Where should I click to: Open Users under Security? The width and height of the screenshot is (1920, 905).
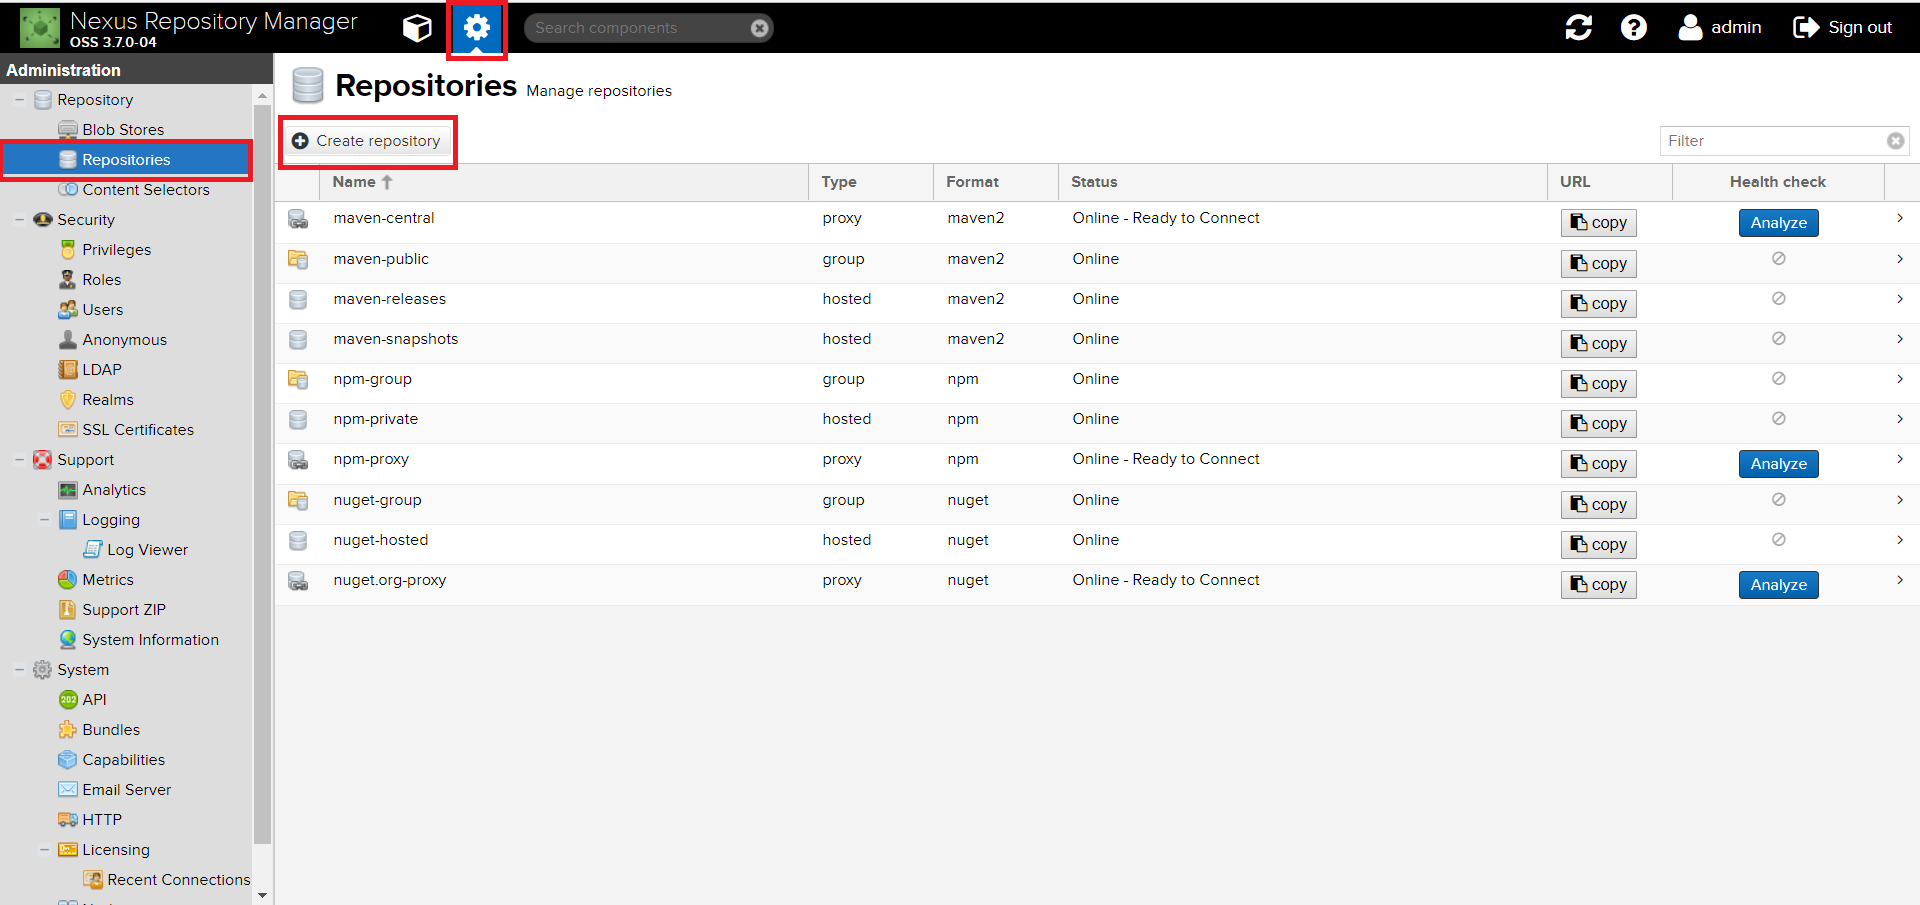pos(102,310)
